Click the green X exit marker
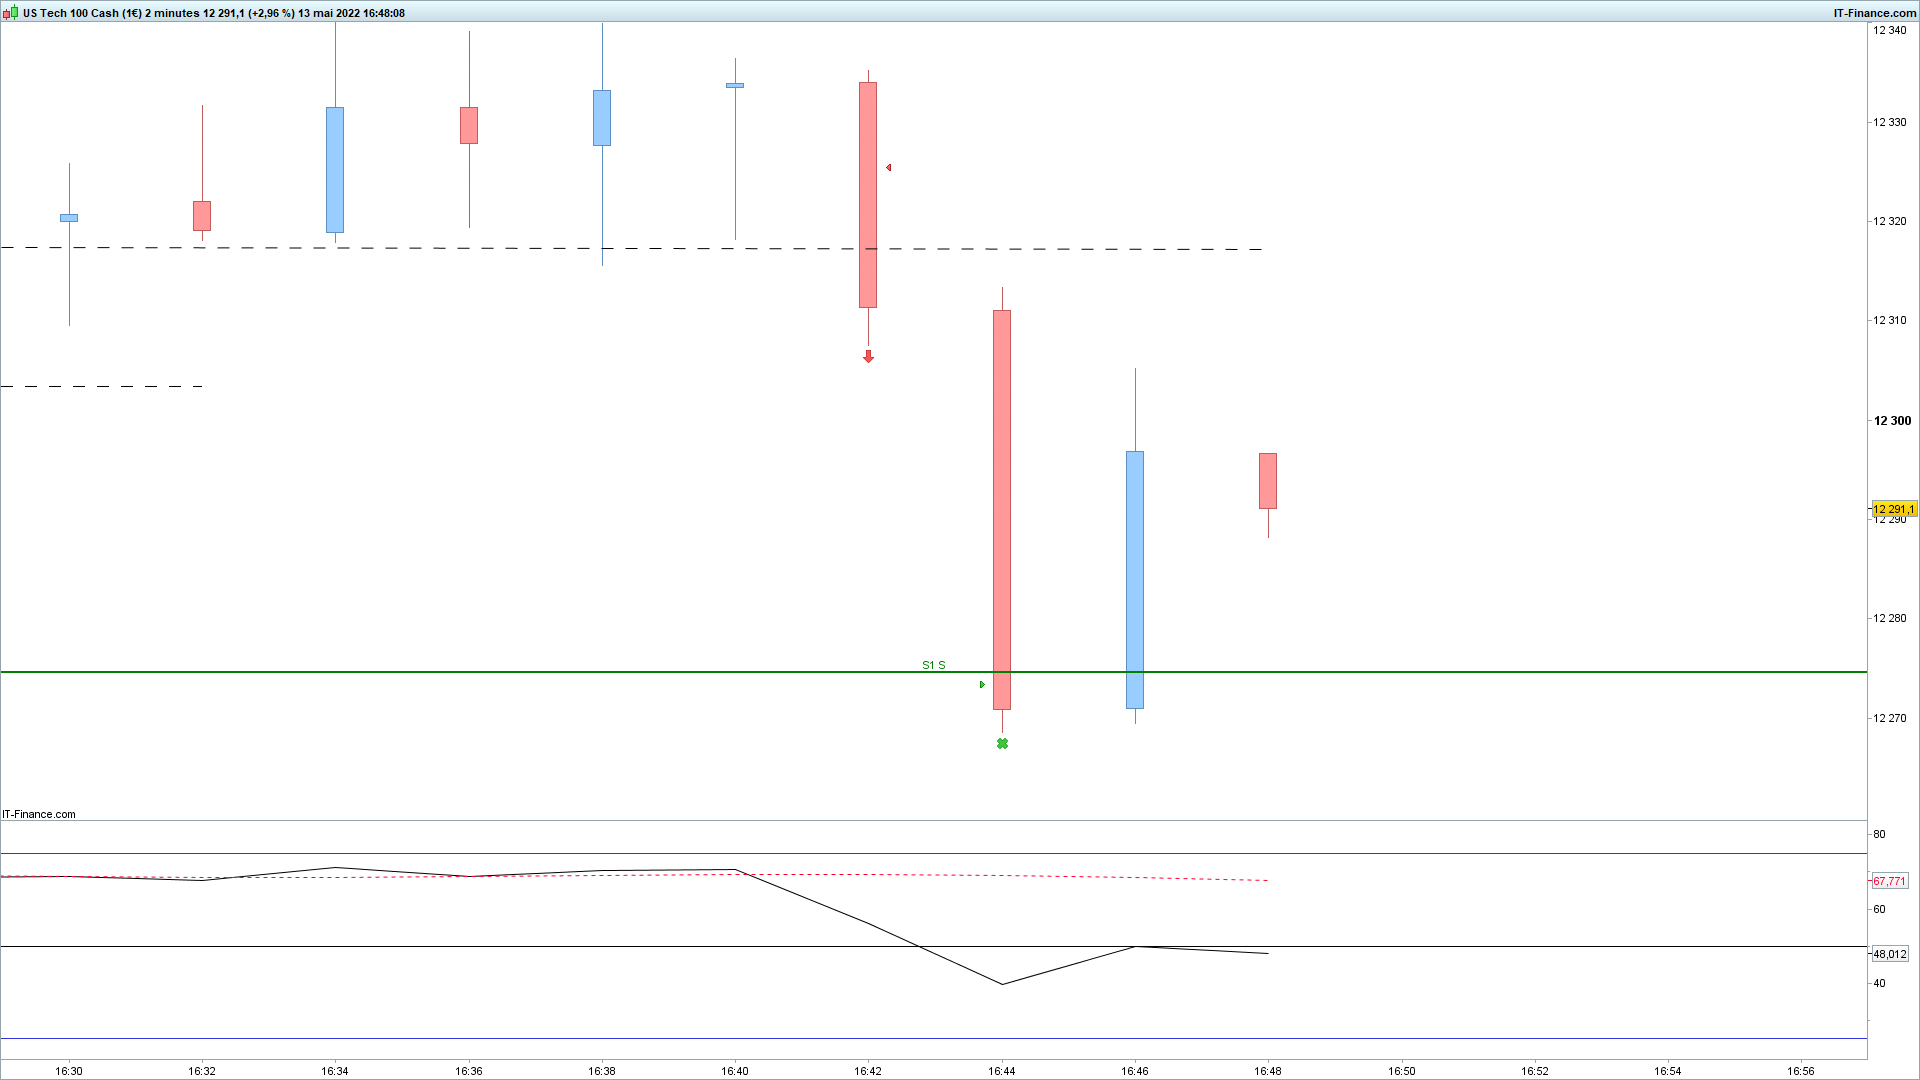 [1002, 744]
